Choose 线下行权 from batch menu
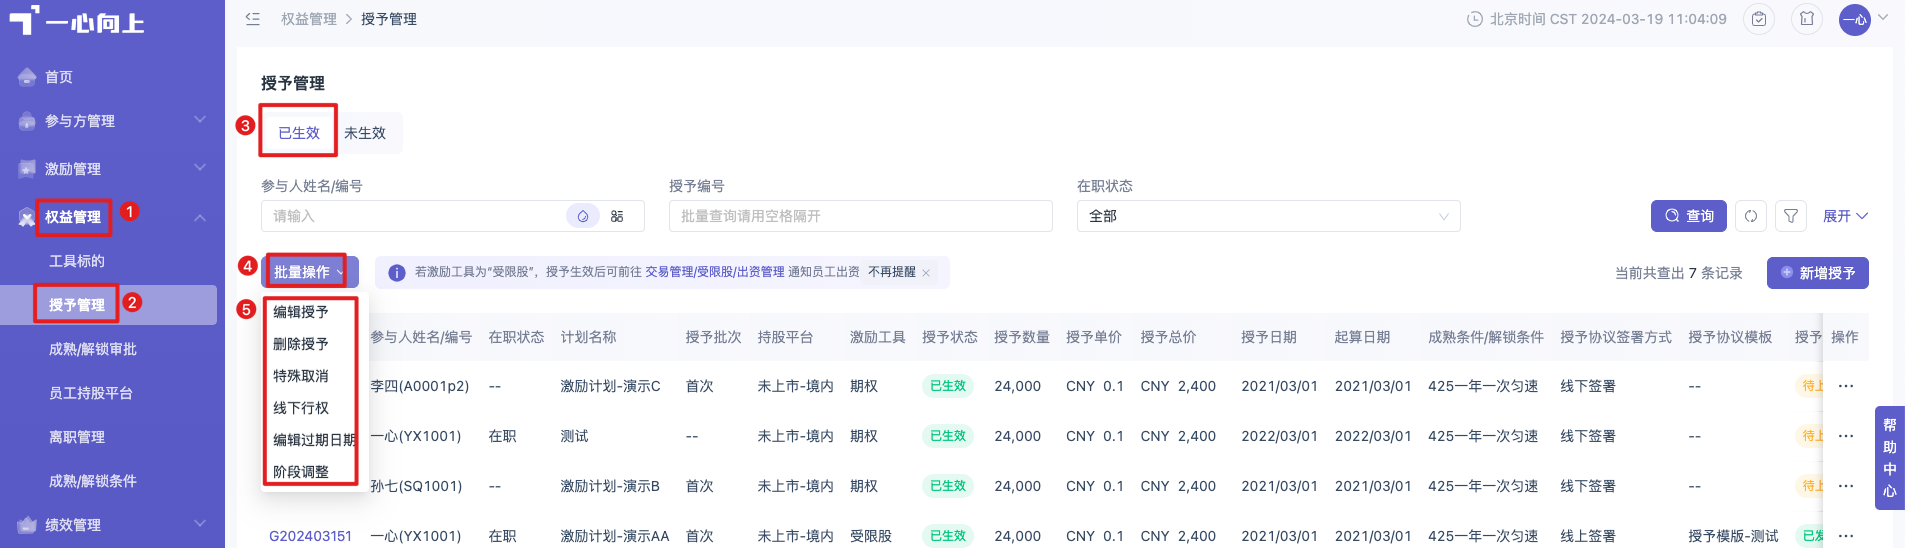The height and width of the screenshot is (548, 1905). [x=301, y=408]
